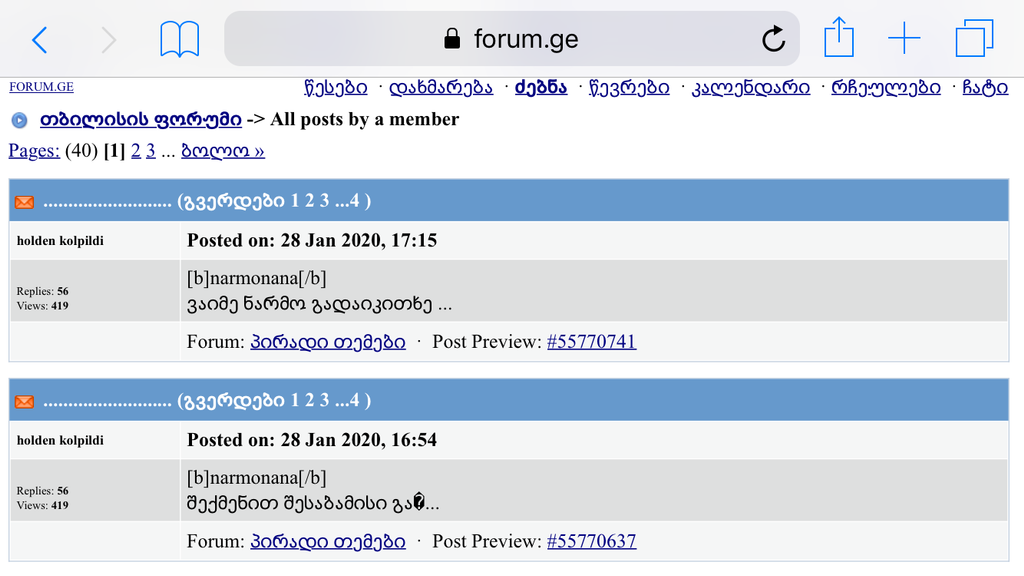Image resolution: width=1024 pixels, height=576 pixels.
Task: Click envelope icon on first post header
Action: click(x=24, y=202)
